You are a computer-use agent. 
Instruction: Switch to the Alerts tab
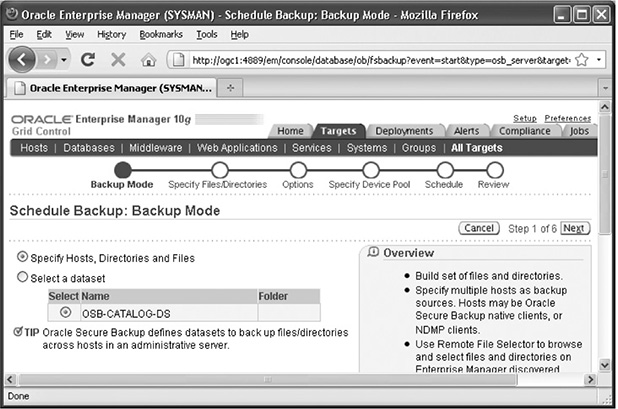coord(466,131)
